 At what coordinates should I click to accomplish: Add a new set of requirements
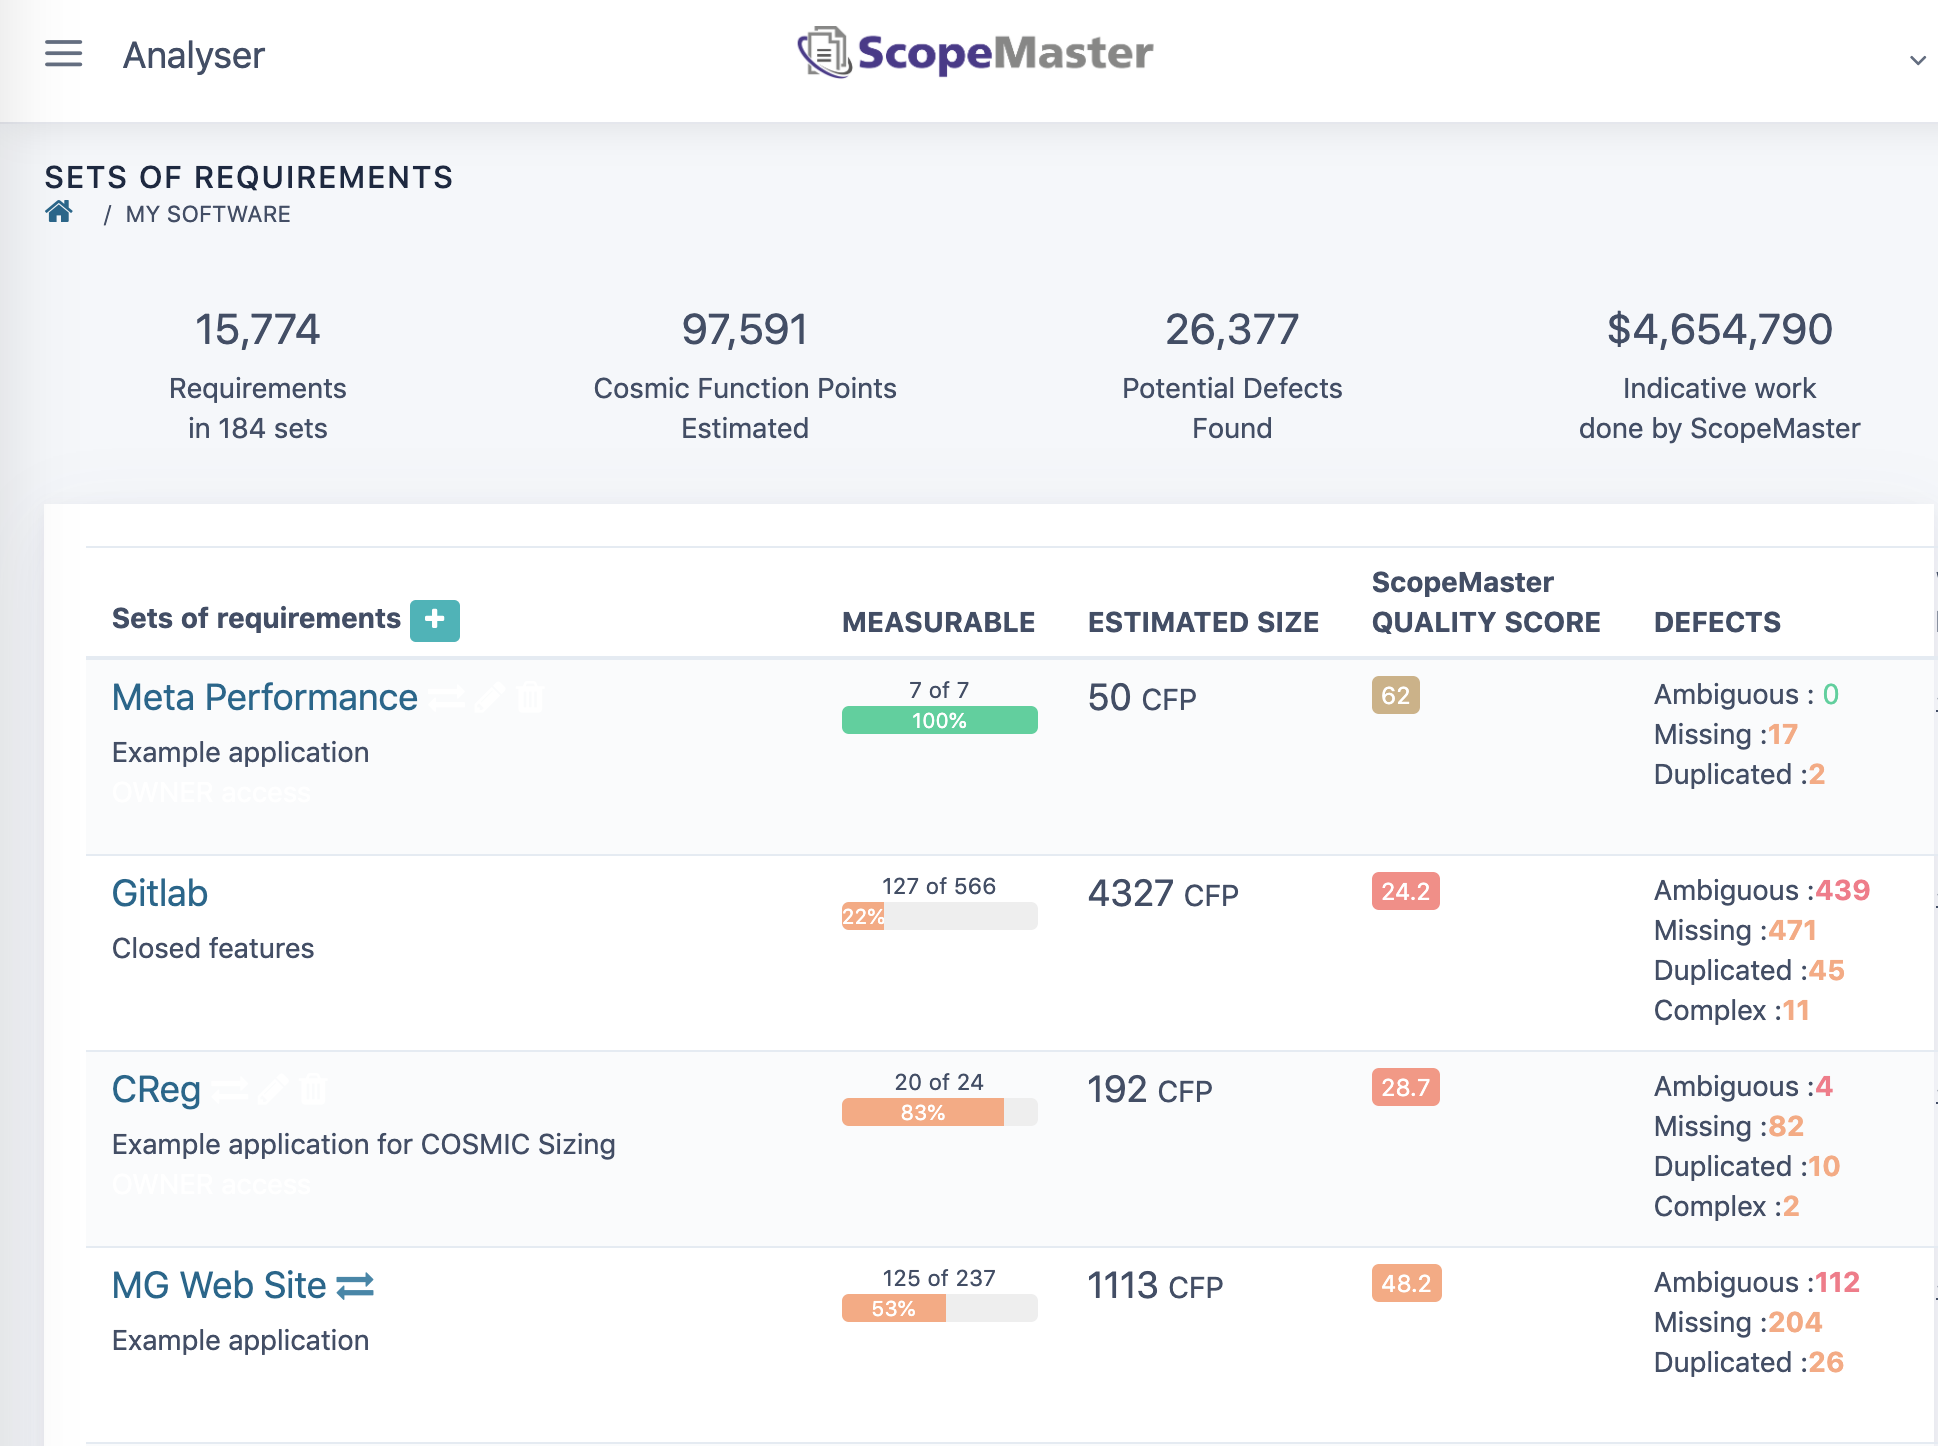[x=435, y=620]
